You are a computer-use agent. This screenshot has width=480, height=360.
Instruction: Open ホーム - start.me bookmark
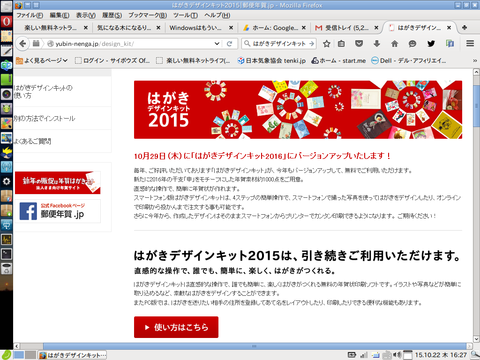click(338, 61)
